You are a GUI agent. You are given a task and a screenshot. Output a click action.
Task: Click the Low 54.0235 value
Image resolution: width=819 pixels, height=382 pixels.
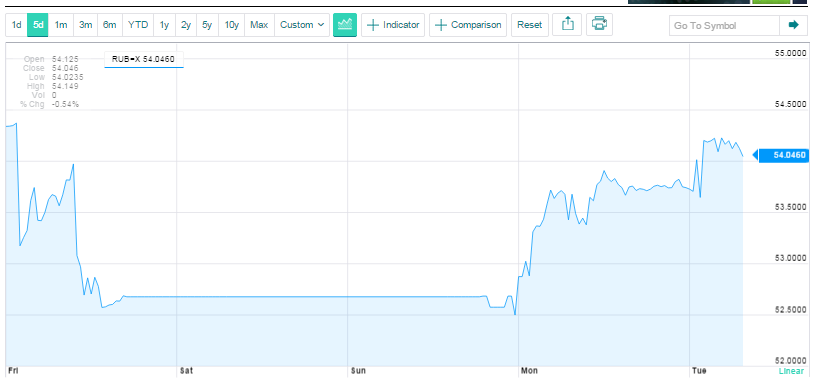[68, 77]
